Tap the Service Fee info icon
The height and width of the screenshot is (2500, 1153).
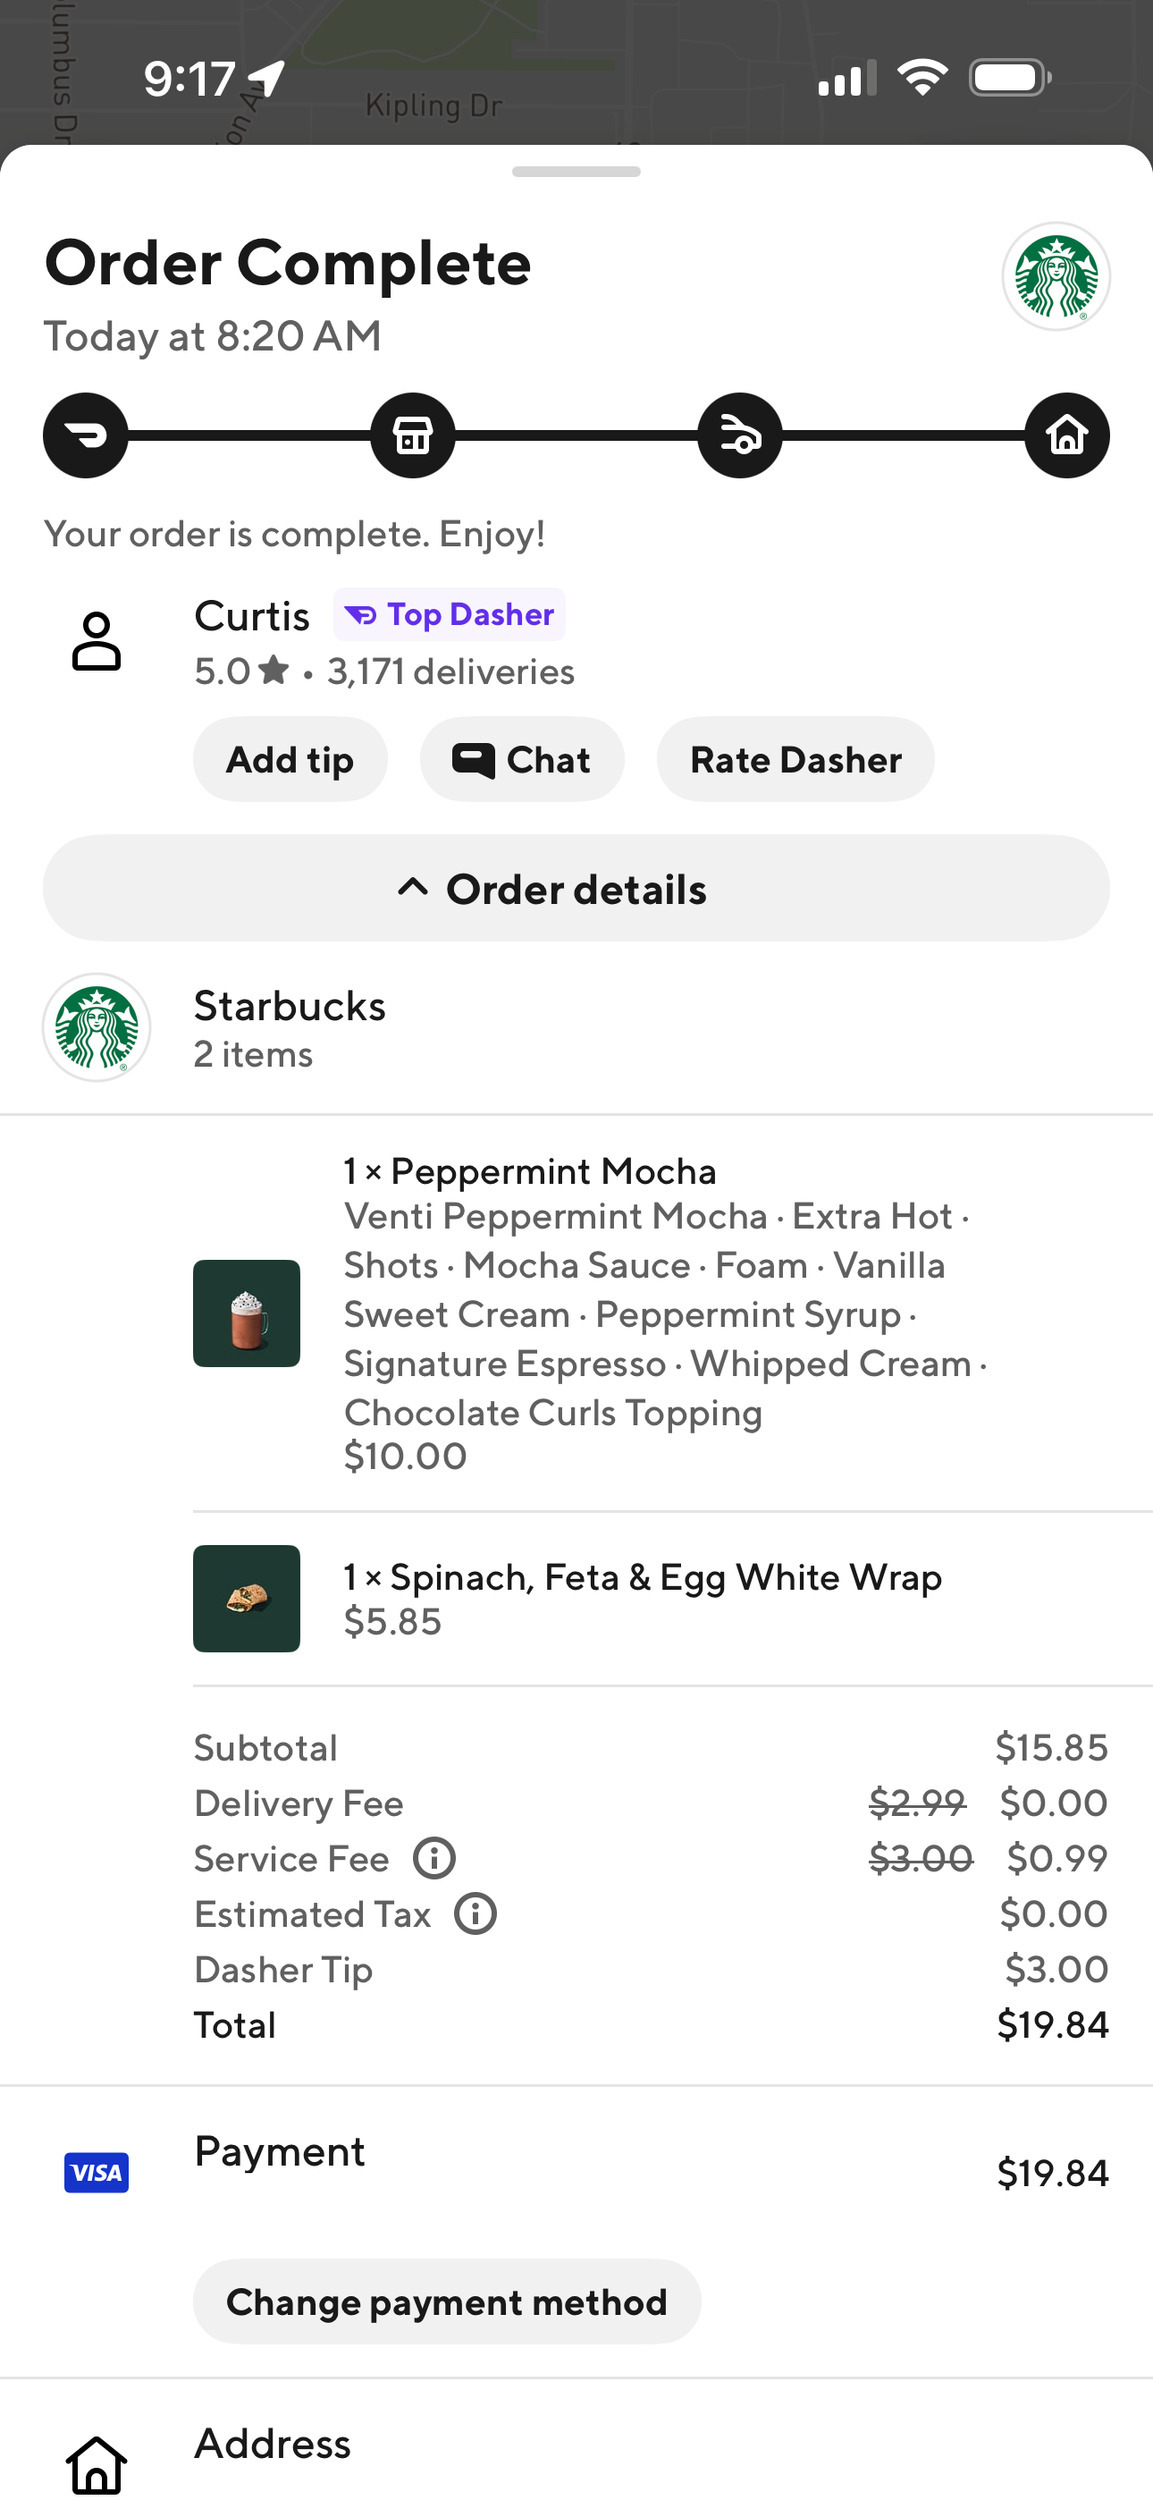tap(434, 1858)
